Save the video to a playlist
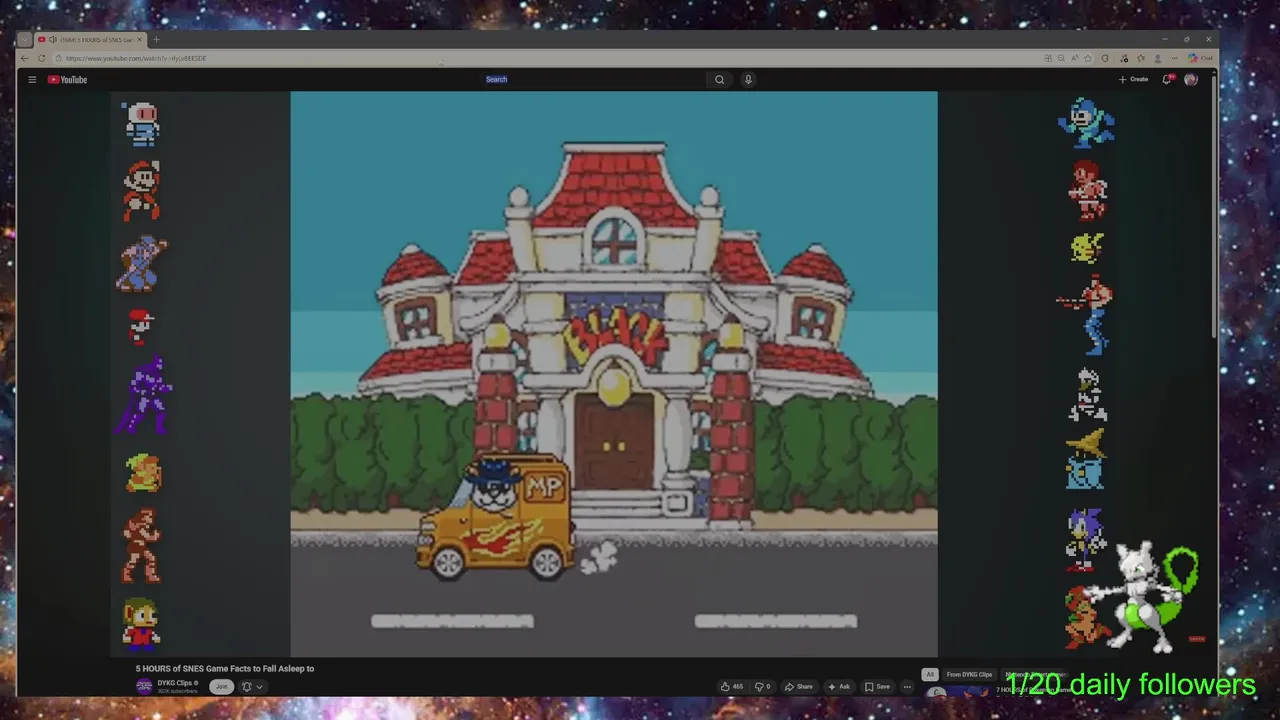The height and width of the screenshot is (720, 1280). tap(877, 687)
